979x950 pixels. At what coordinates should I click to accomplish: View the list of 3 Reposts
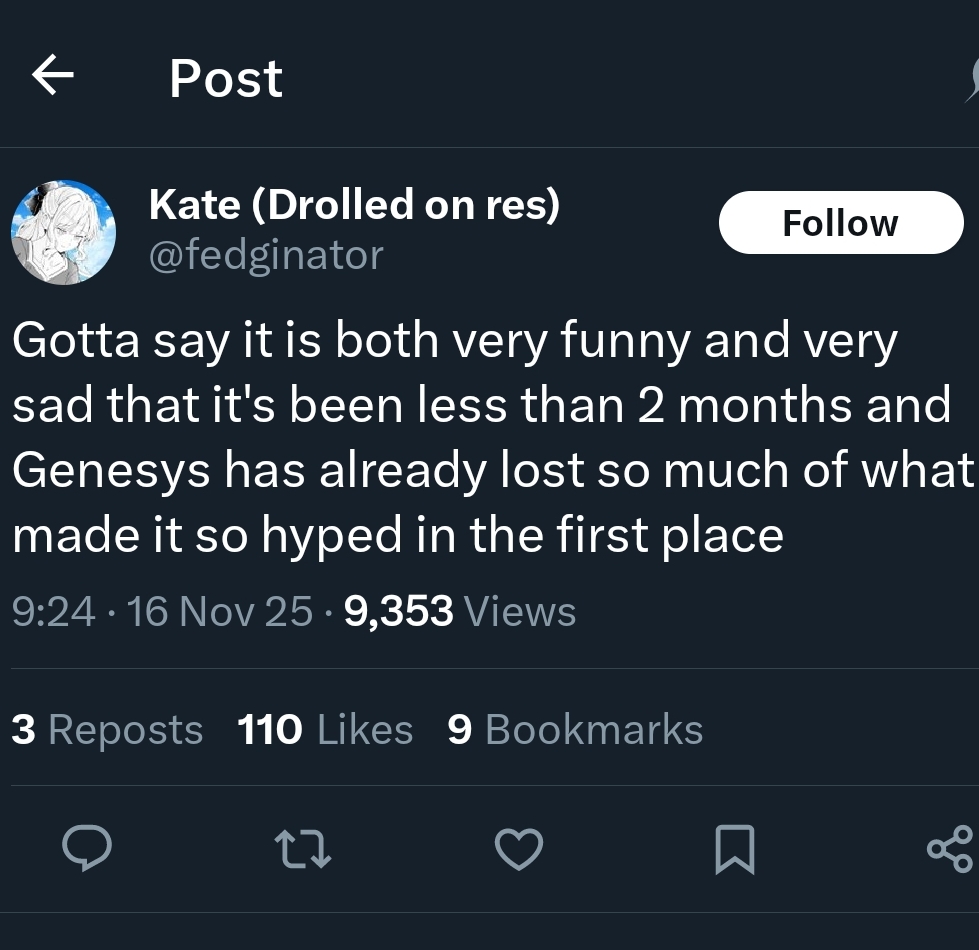coord(107,729)
